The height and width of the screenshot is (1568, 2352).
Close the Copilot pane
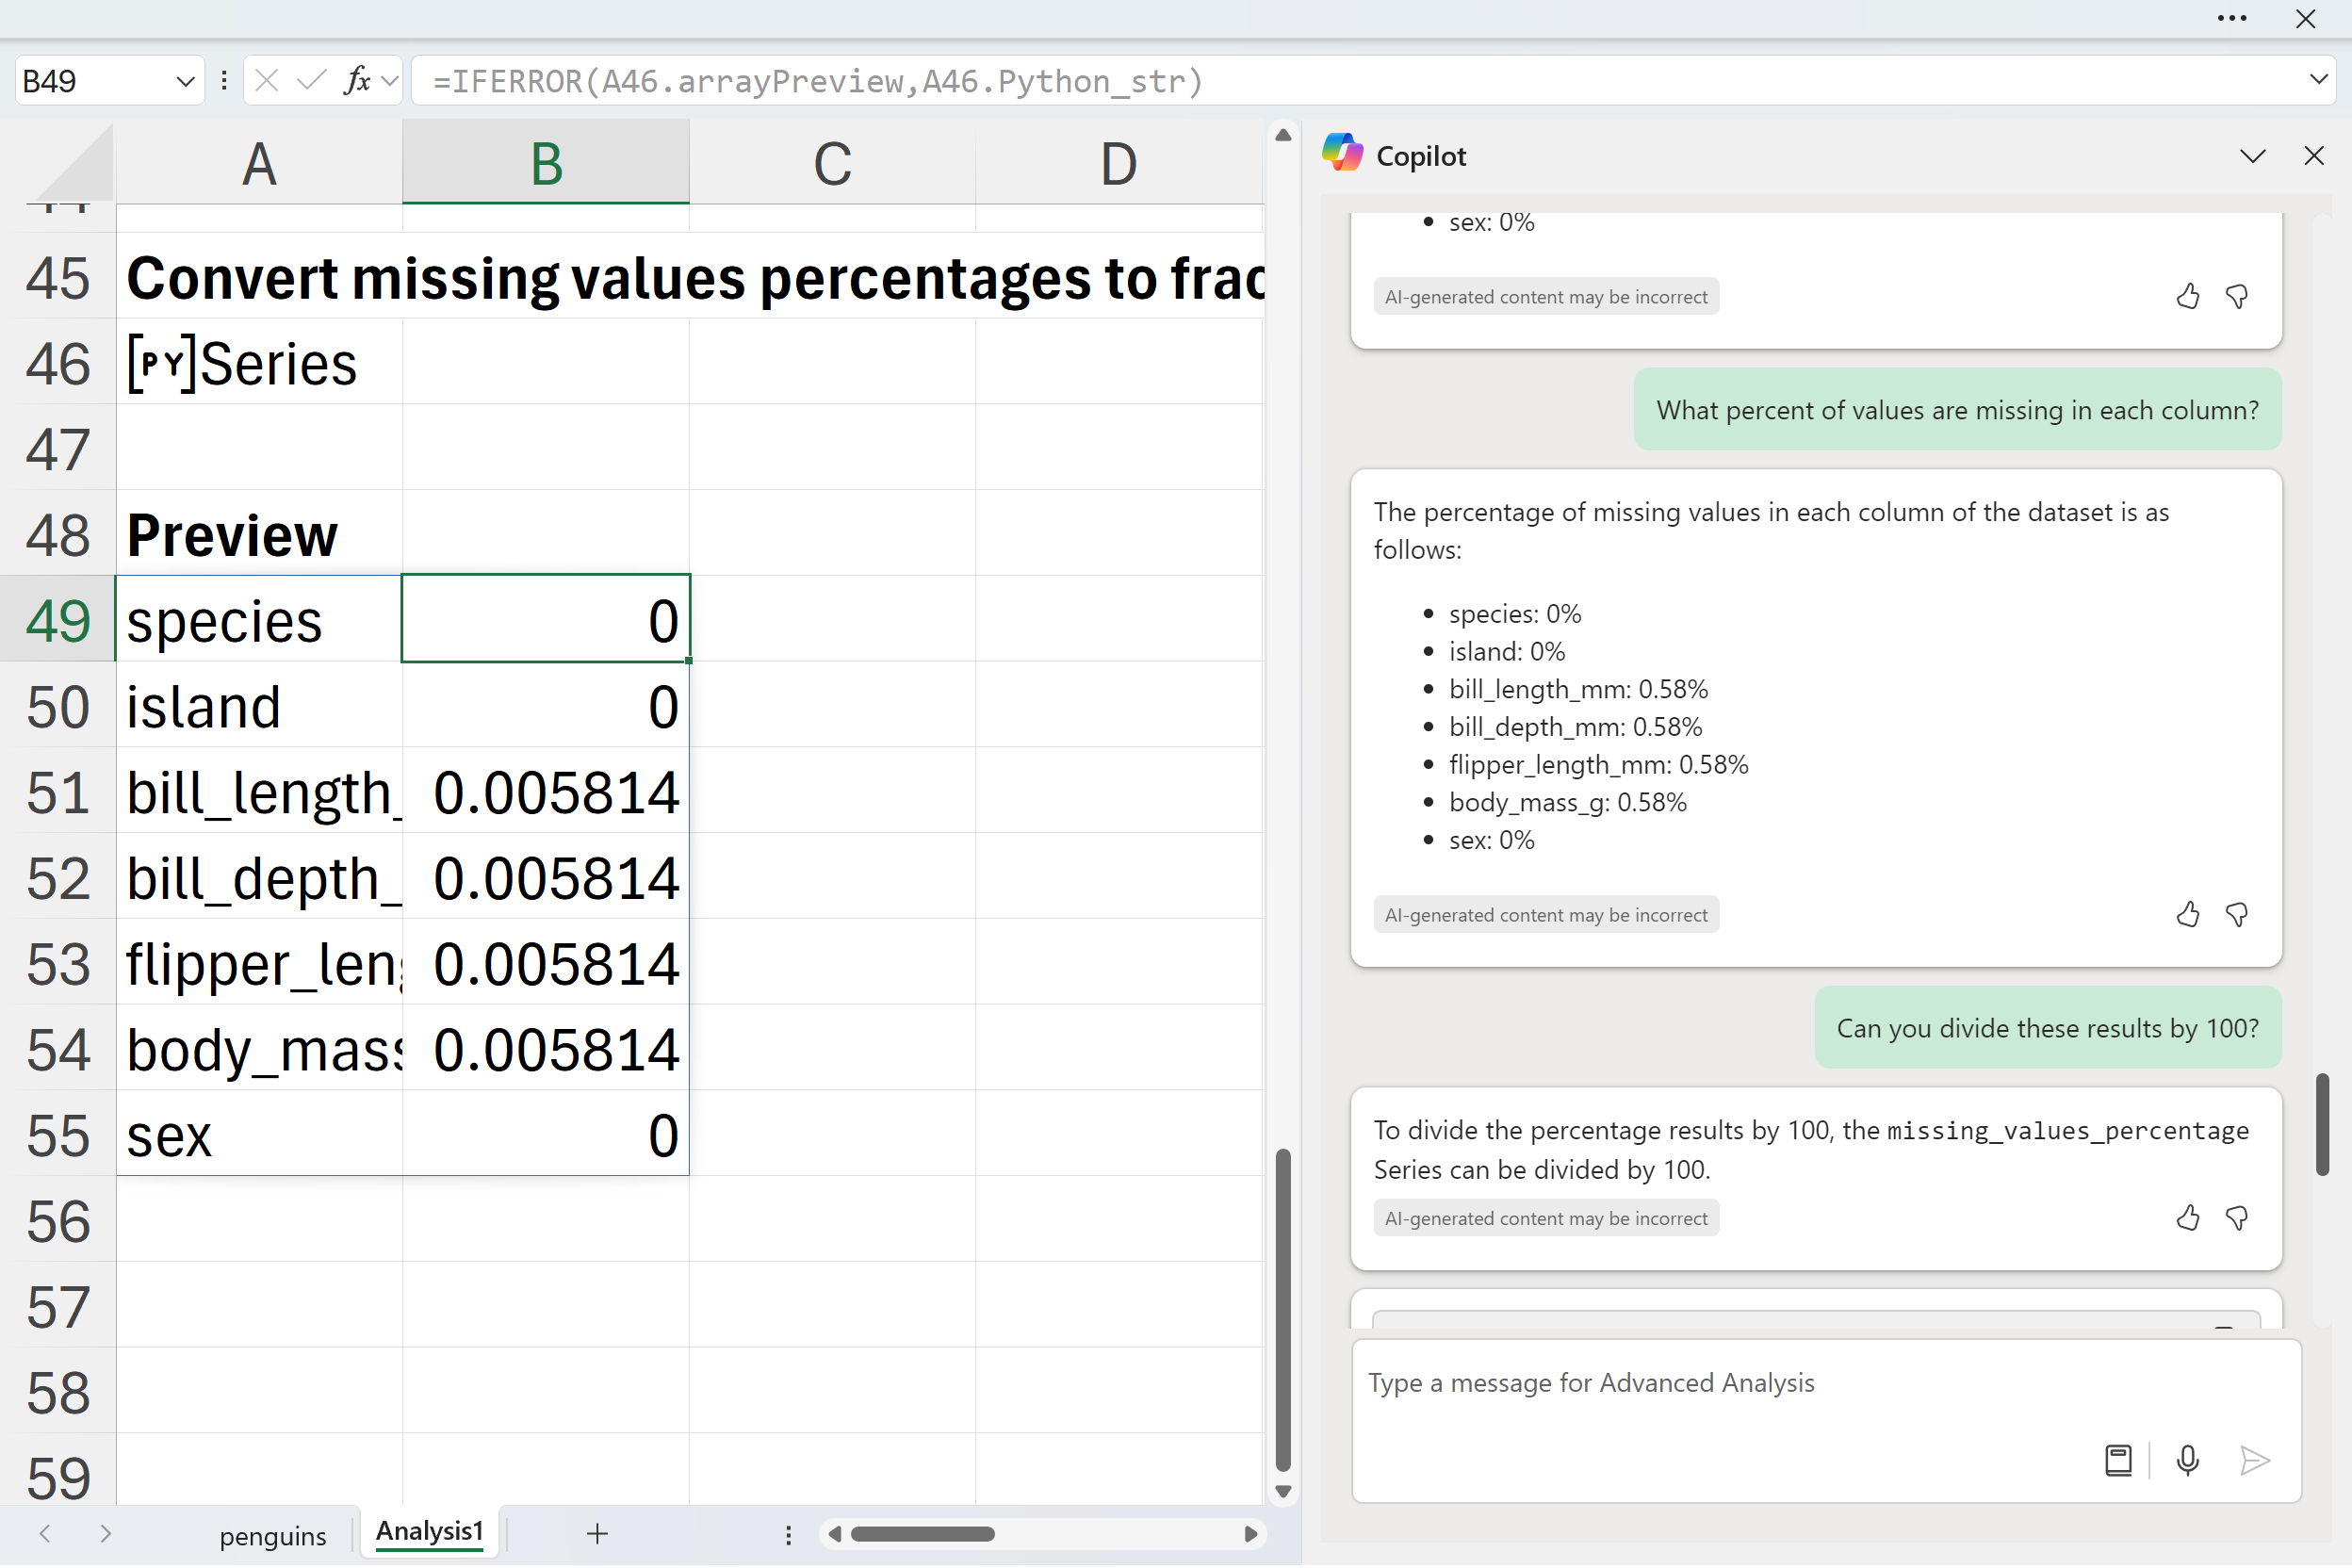pos(2313,156)
